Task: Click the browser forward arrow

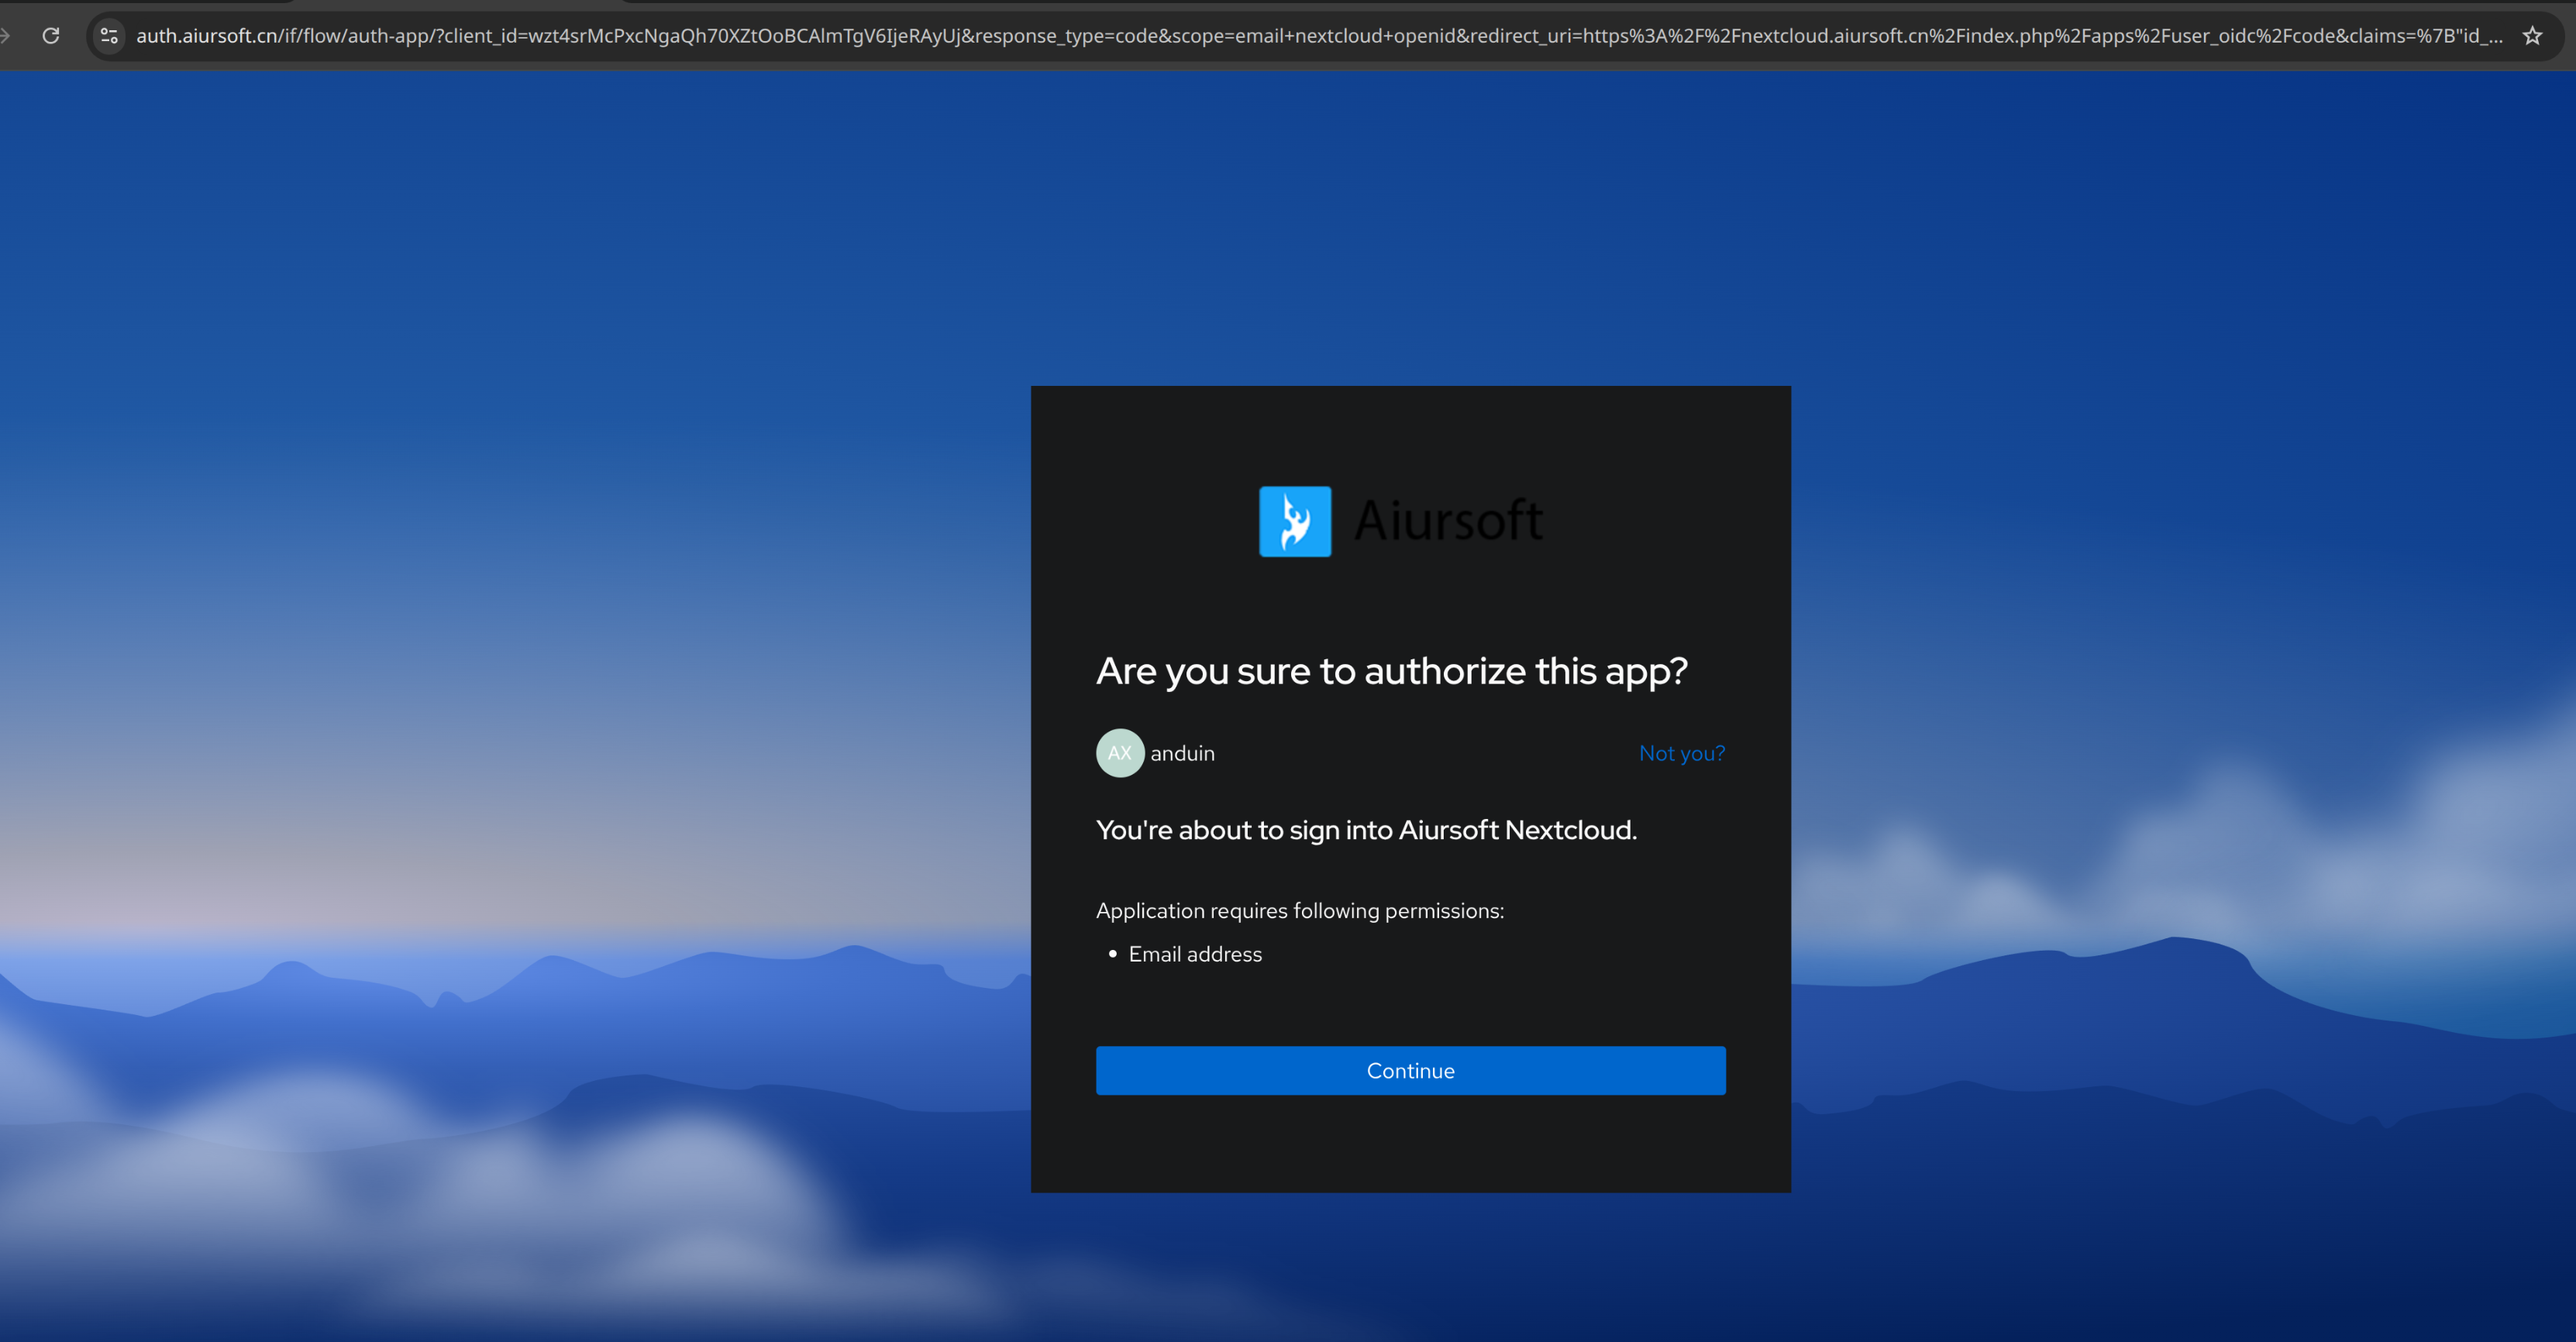Action: pos(6,36)
